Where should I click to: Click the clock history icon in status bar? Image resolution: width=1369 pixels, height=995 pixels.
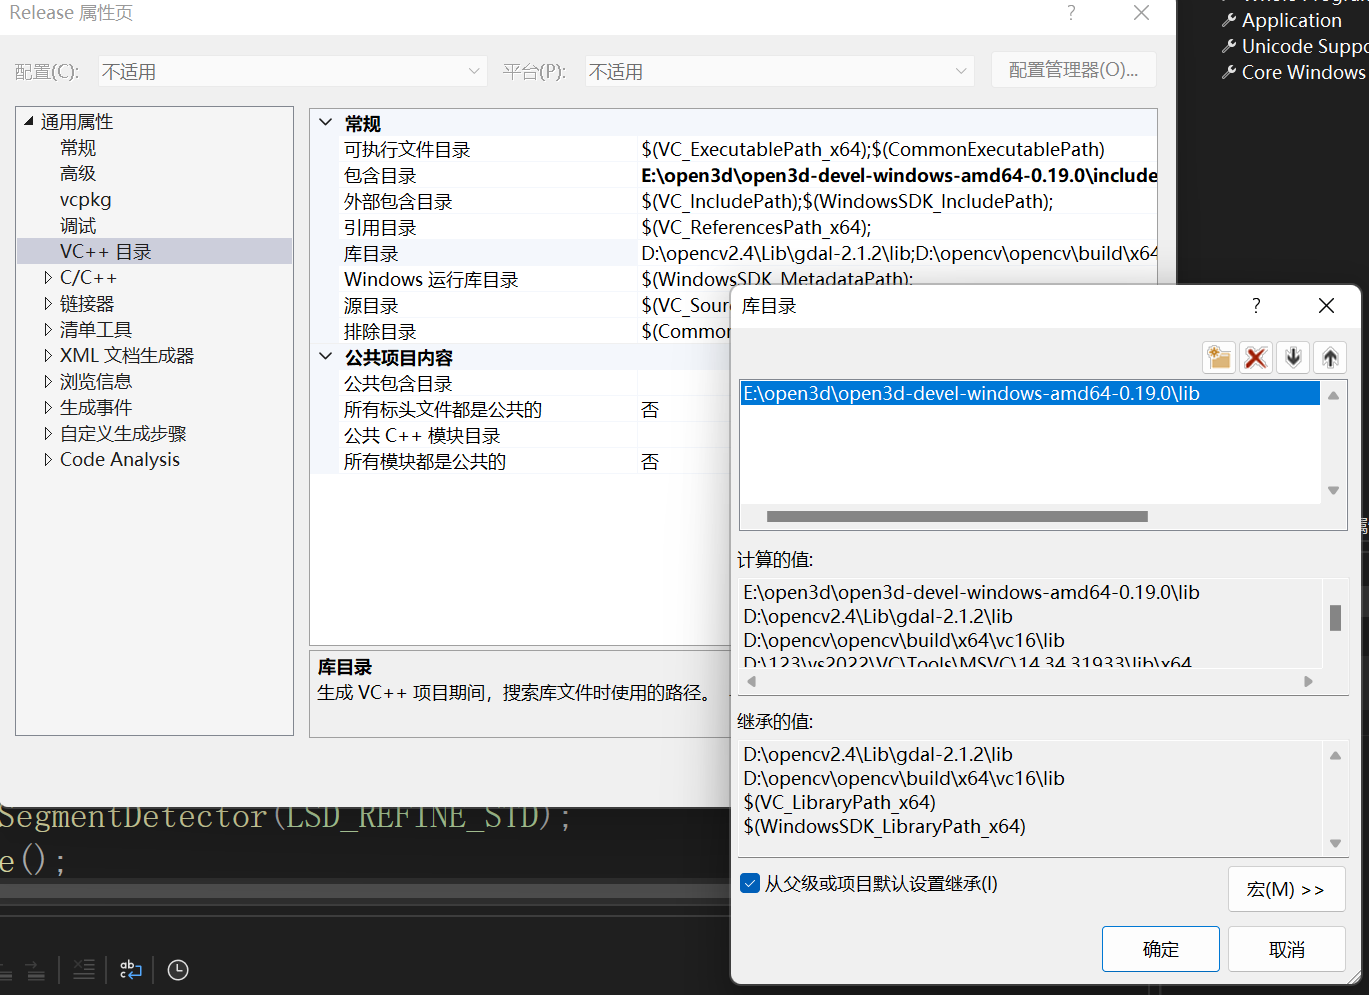(178, 969)
